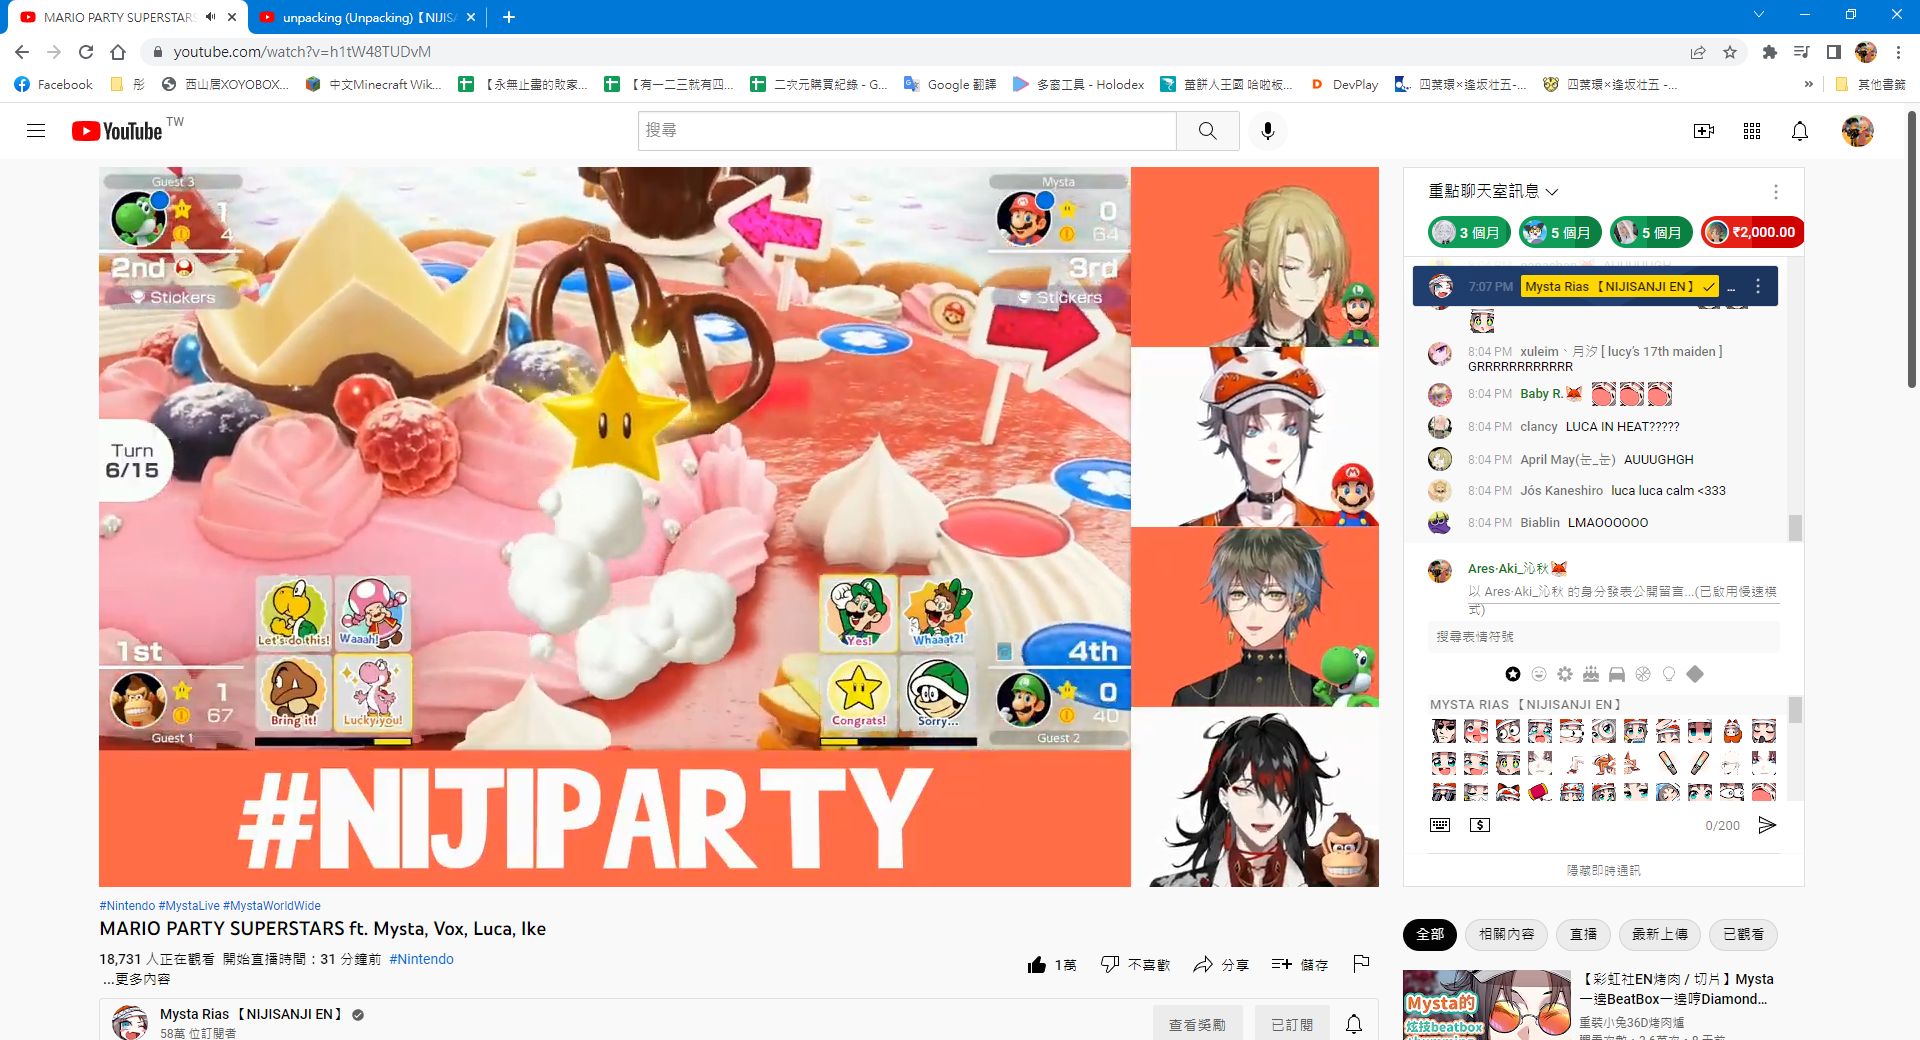Image resolution: width=1920 pixels, height=1040 pixels.
Task: Open Chrome extensions puzzle icon
Action: pyautogui.click(x=1770, y=52)
